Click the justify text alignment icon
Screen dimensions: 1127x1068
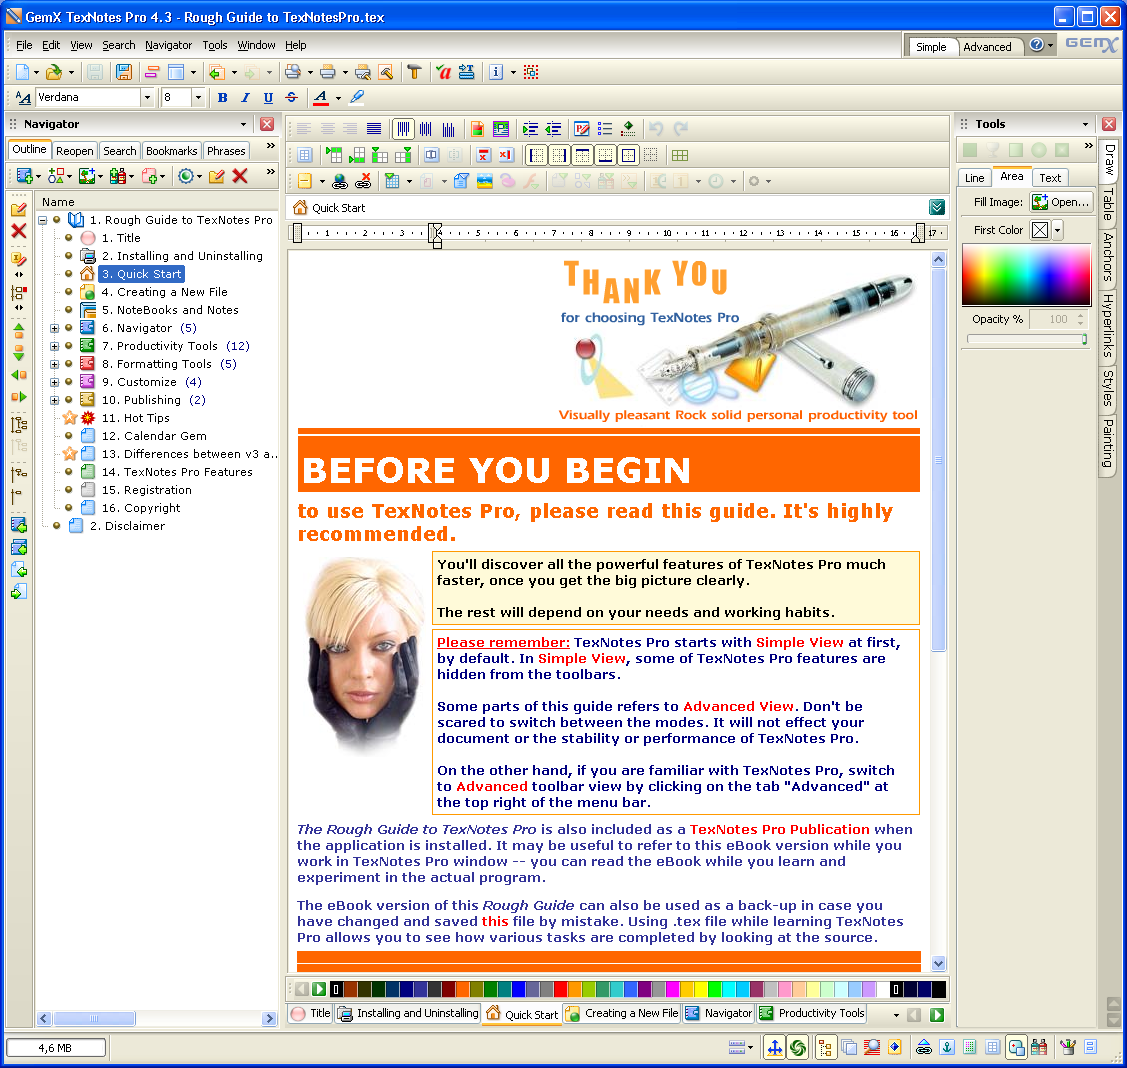[373, 129]
